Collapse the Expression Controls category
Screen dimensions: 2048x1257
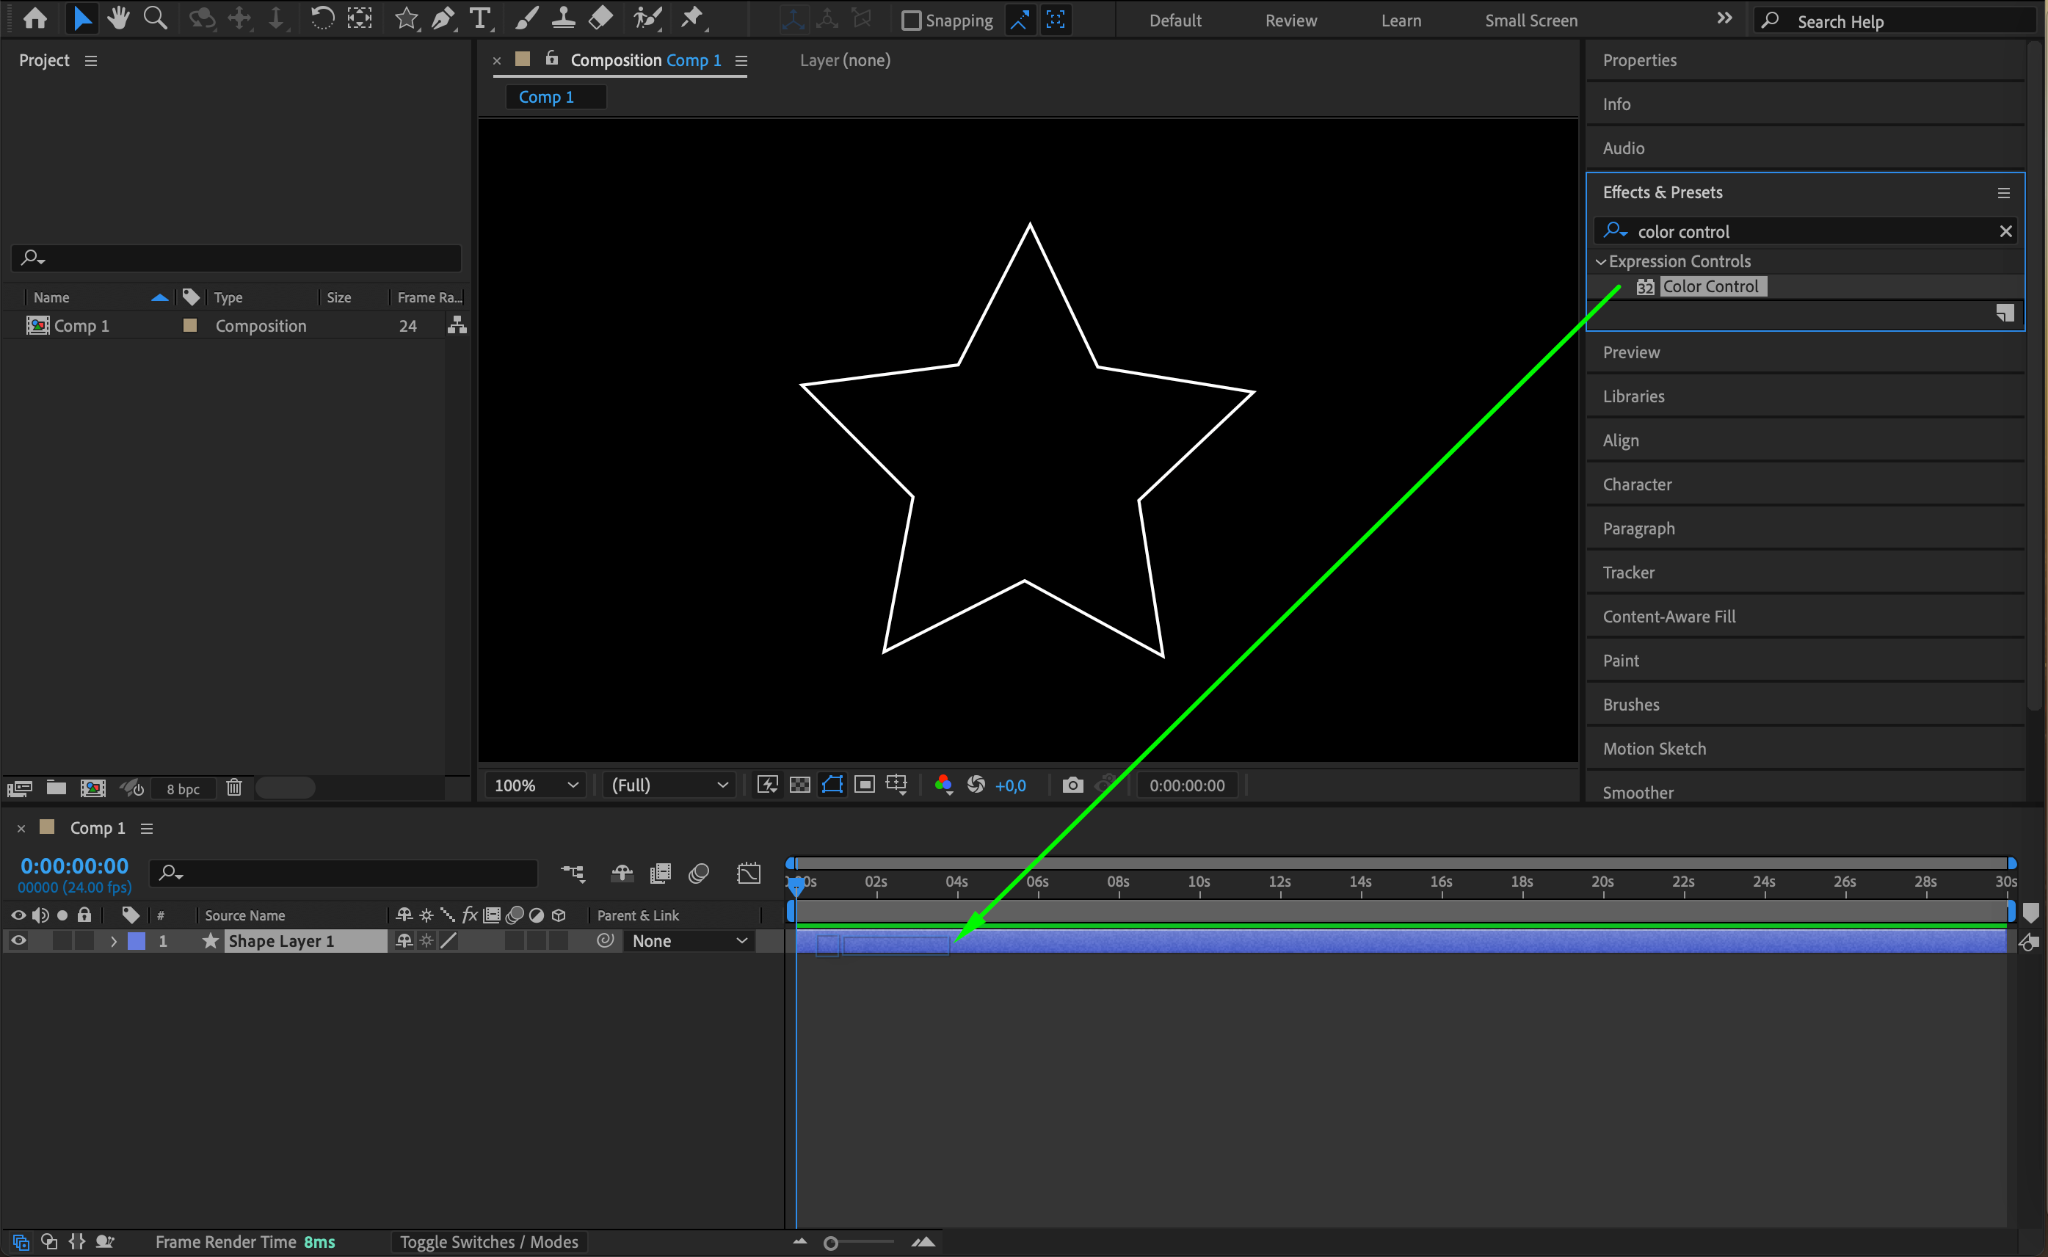click(1601, 261)
